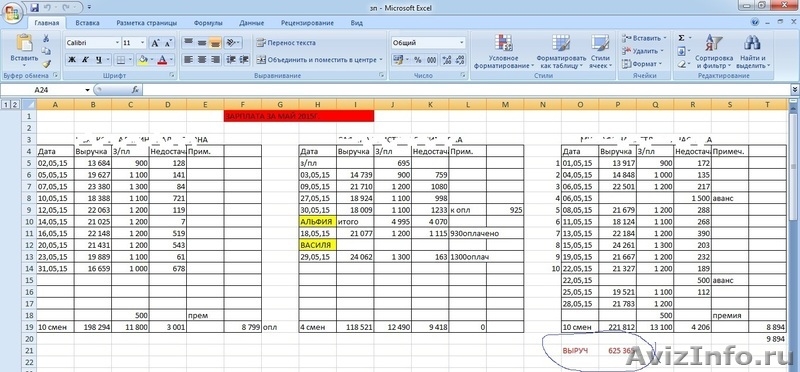Toggle Bold (Ж) formatting
Screen dimensions: 800x372
click(x=72, y=60)
